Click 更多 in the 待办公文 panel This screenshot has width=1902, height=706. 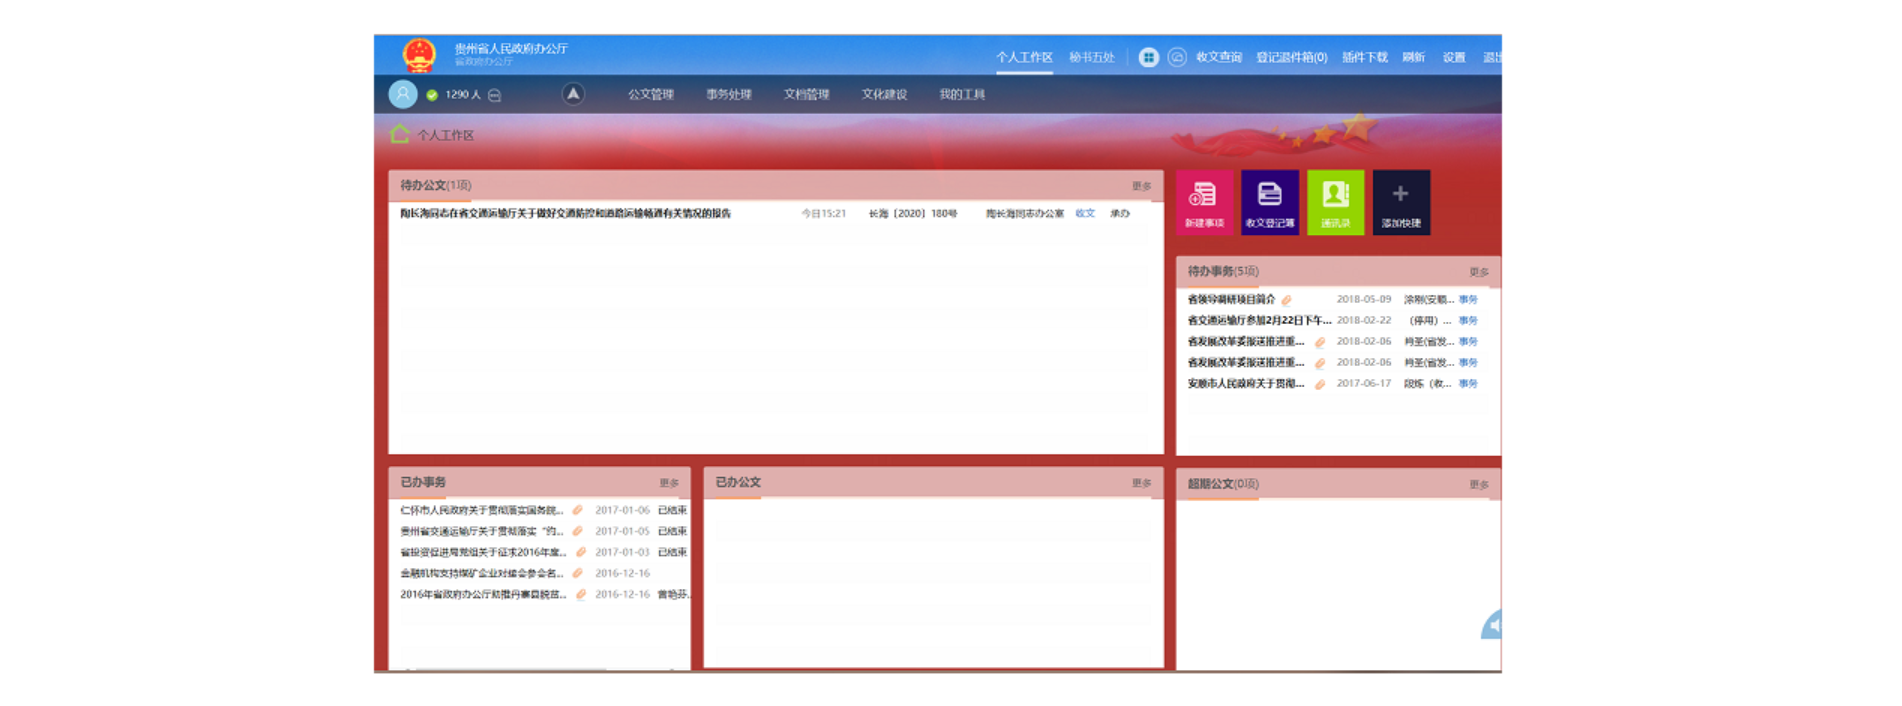tap(1141, 186)
